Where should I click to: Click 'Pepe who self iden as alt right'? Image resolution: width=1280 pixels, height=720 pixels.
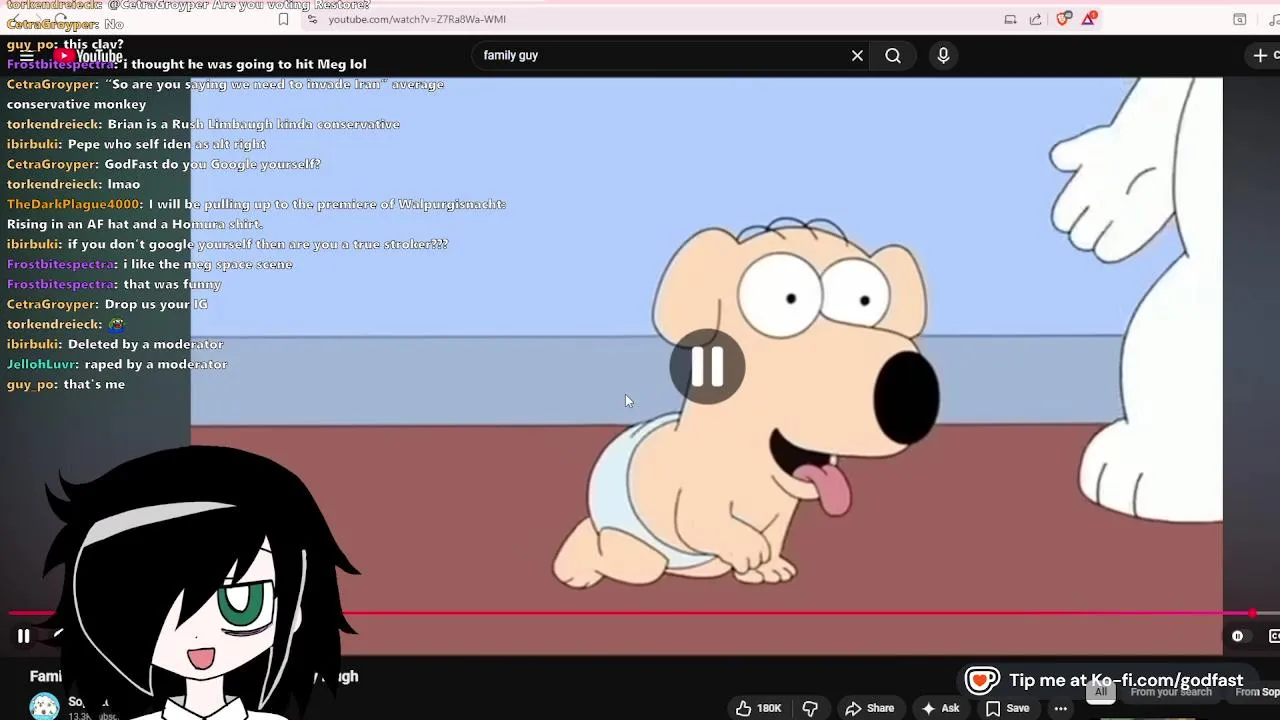click(167, 144)
